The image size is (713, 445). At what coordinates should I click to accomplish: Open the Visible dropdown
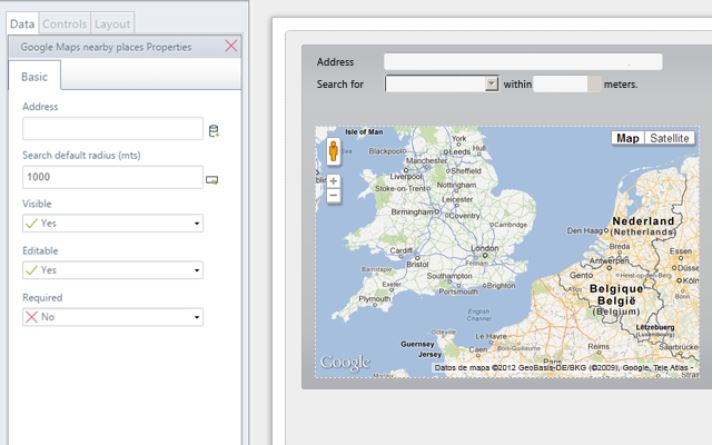pyautogui.click(x=113, y=223)
